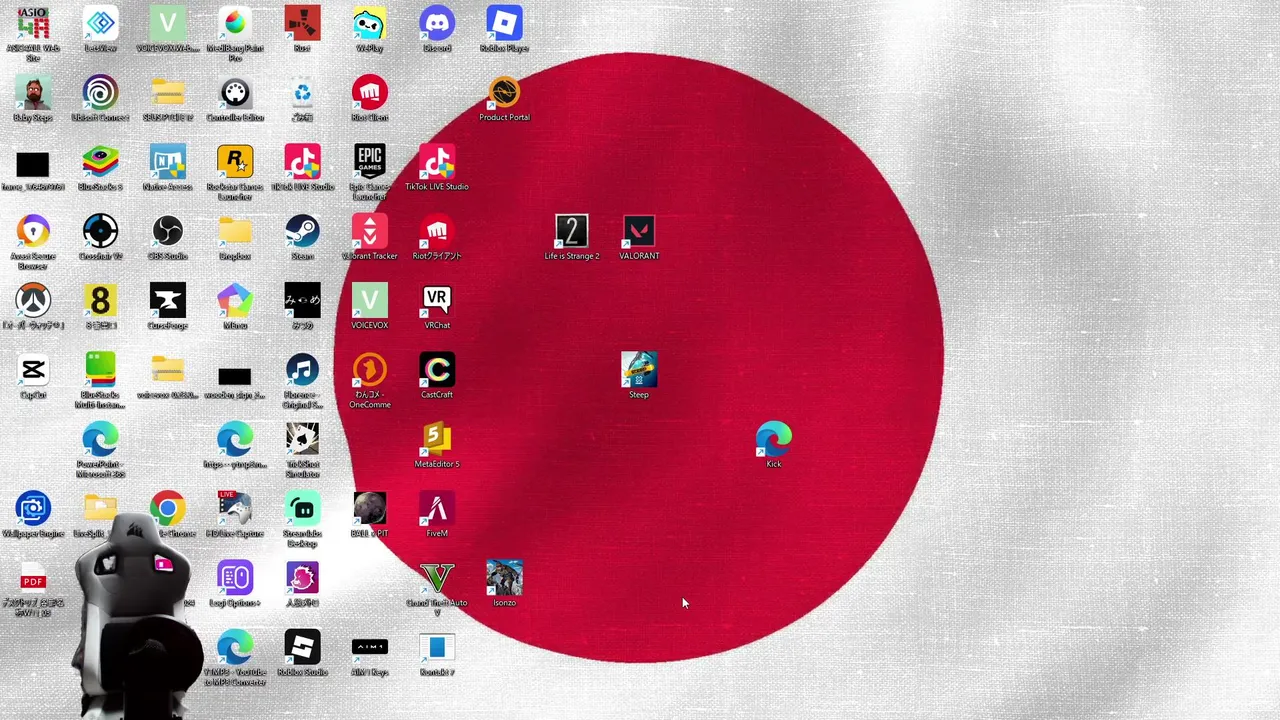Launch CurseForge

[x=167, y=300]
